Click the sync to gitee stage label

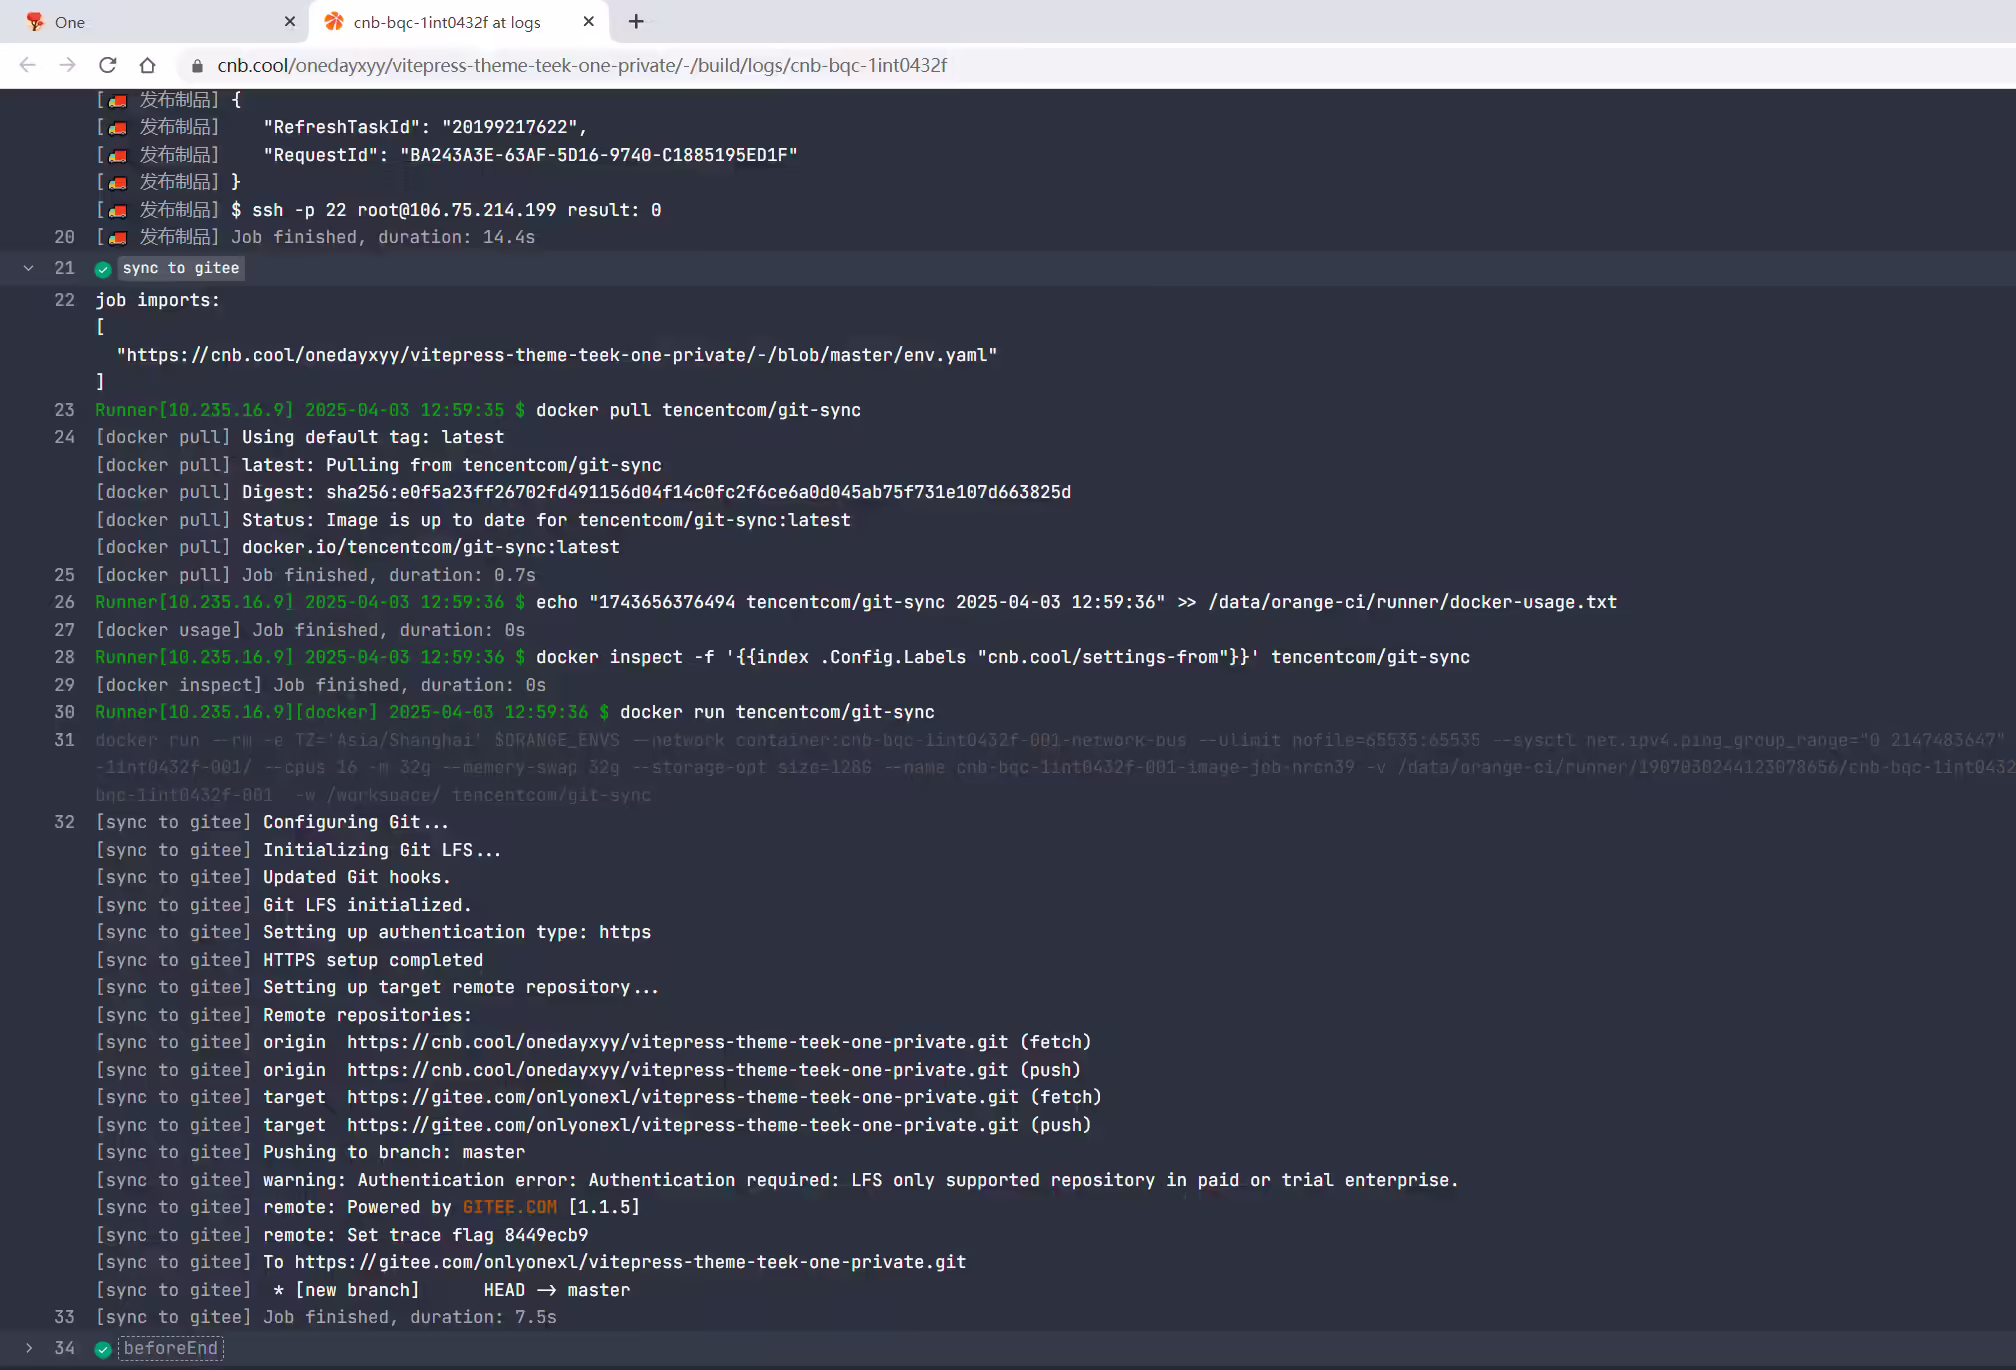[181, 268]
